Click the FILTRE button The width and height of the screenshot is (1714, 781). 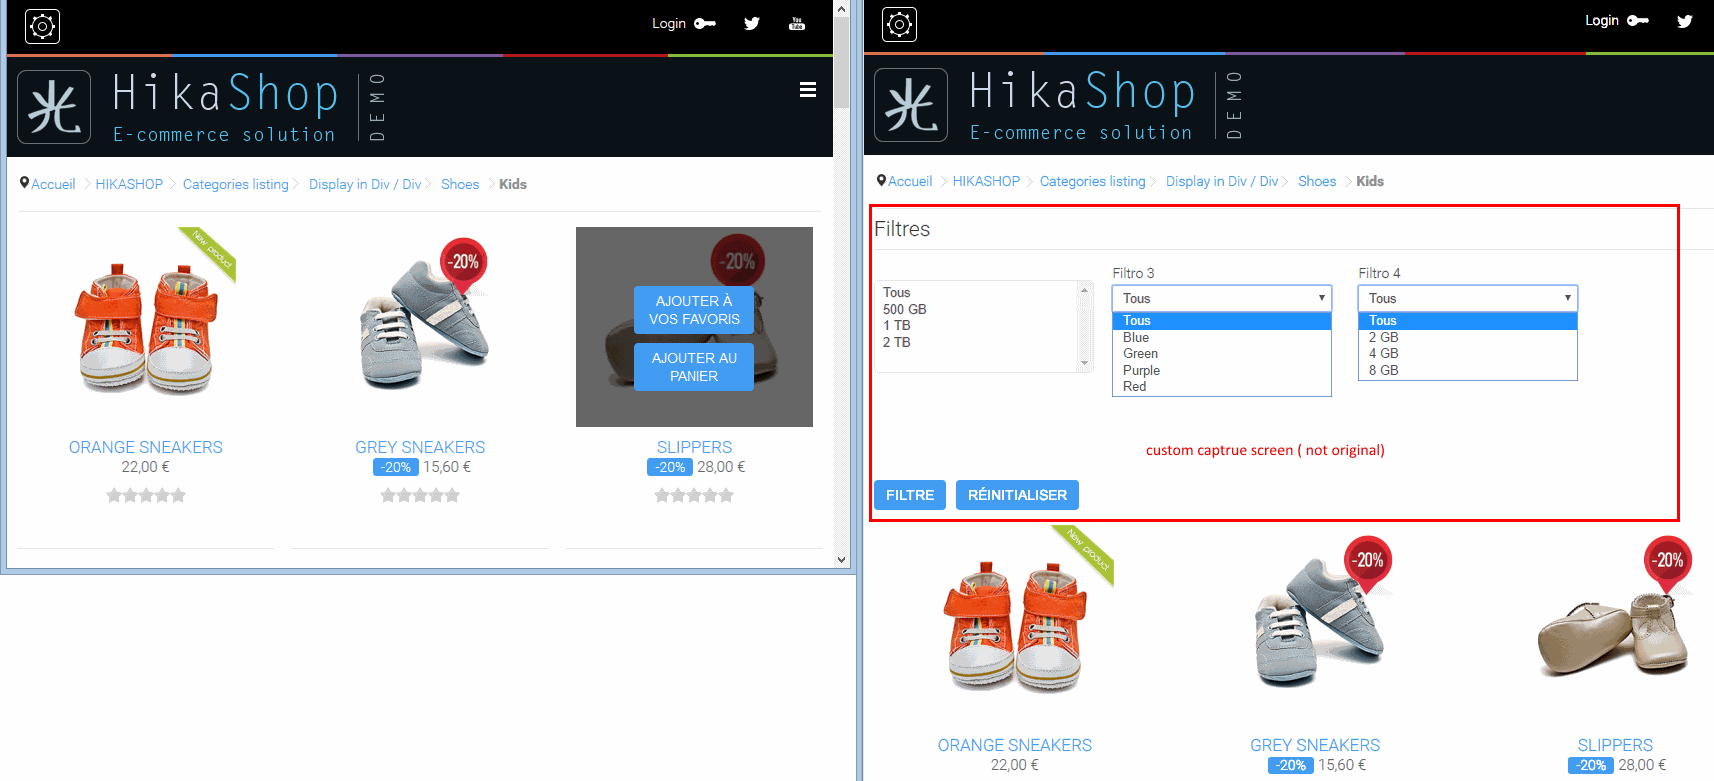click(x=910, y=495)
